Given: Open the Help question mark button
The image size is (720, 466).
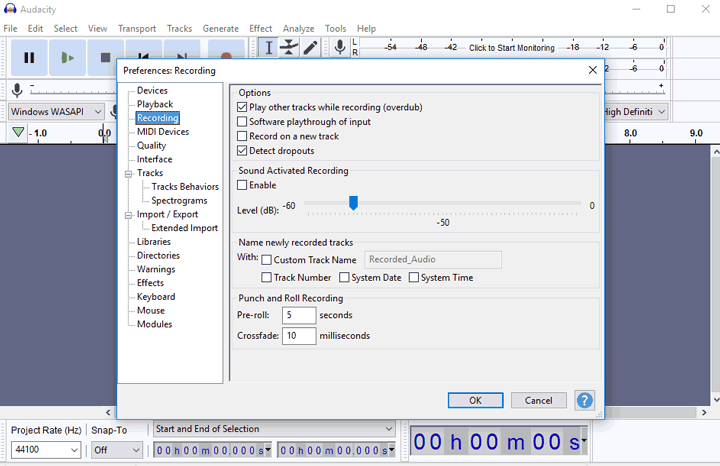Looking at the screenshot, I should [584, 400].
